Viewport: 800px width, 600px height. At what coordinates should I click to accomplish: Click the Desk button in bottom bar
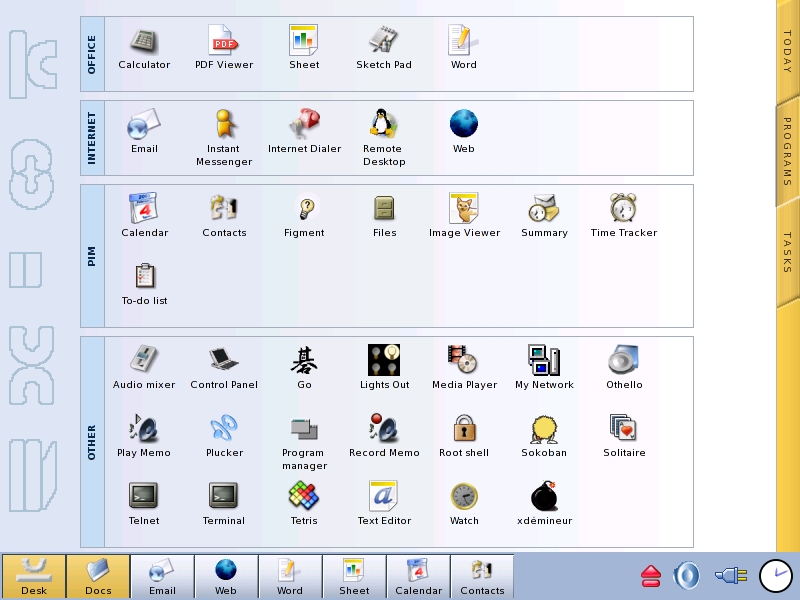coord(34,577)
